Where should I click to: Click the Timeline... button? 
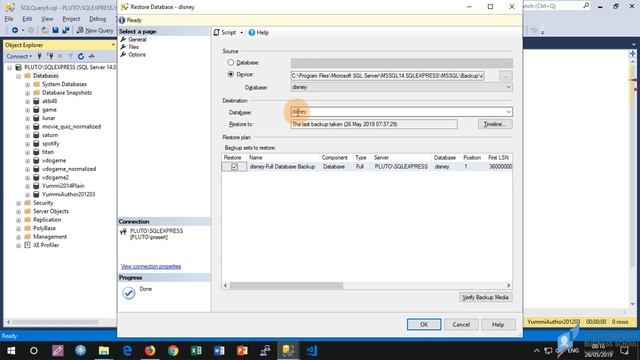tap(495, 124)
